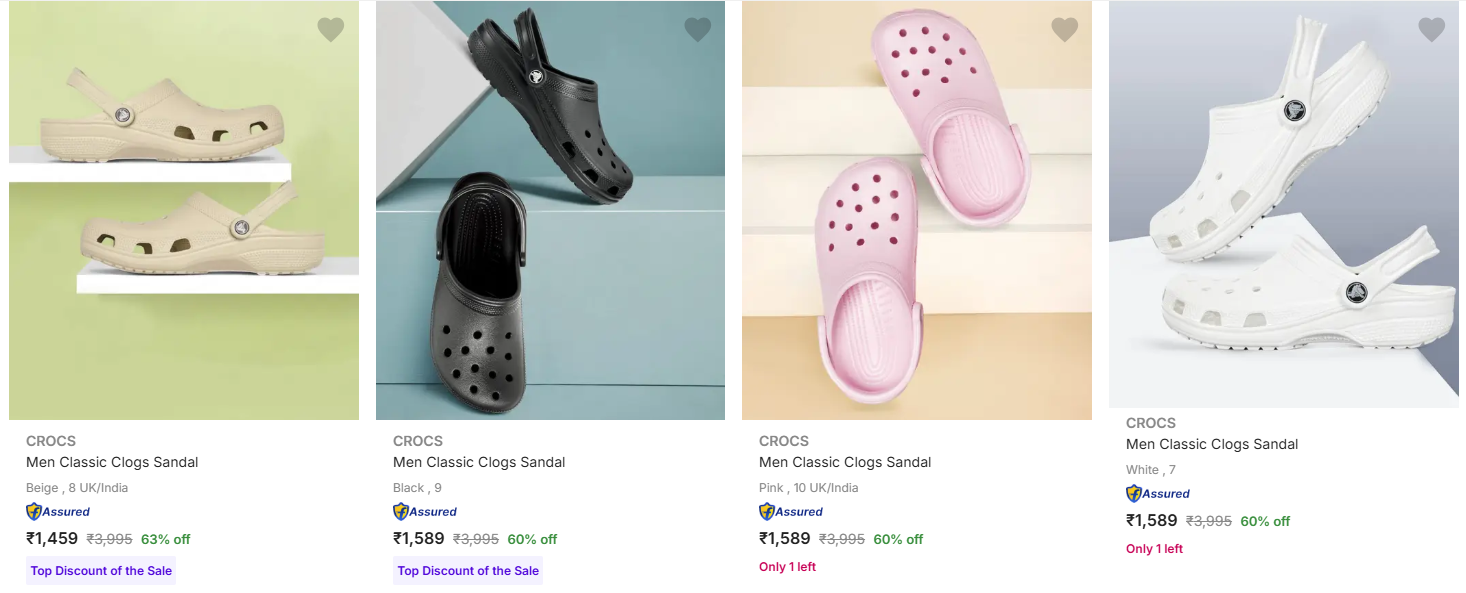Click the ₹1,459 price on beige clogs

coord(52,539)
